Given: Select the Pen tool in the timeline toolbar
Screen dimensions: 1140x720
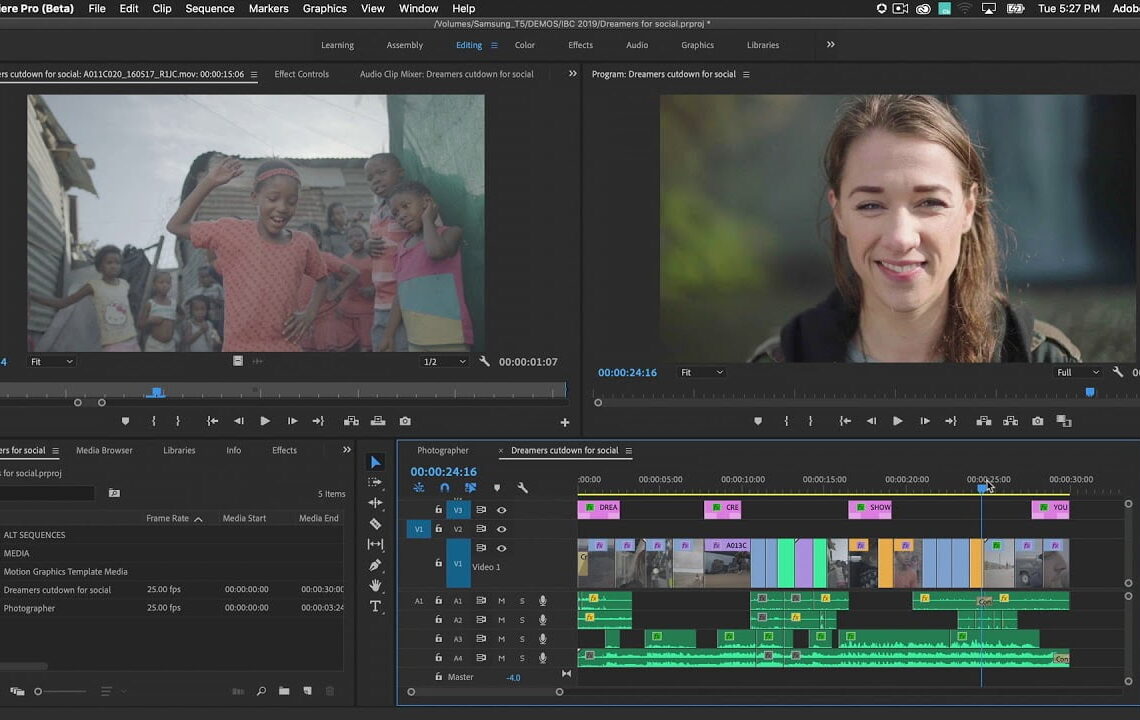Looking at the screenshot, I should tap(376, 565).
